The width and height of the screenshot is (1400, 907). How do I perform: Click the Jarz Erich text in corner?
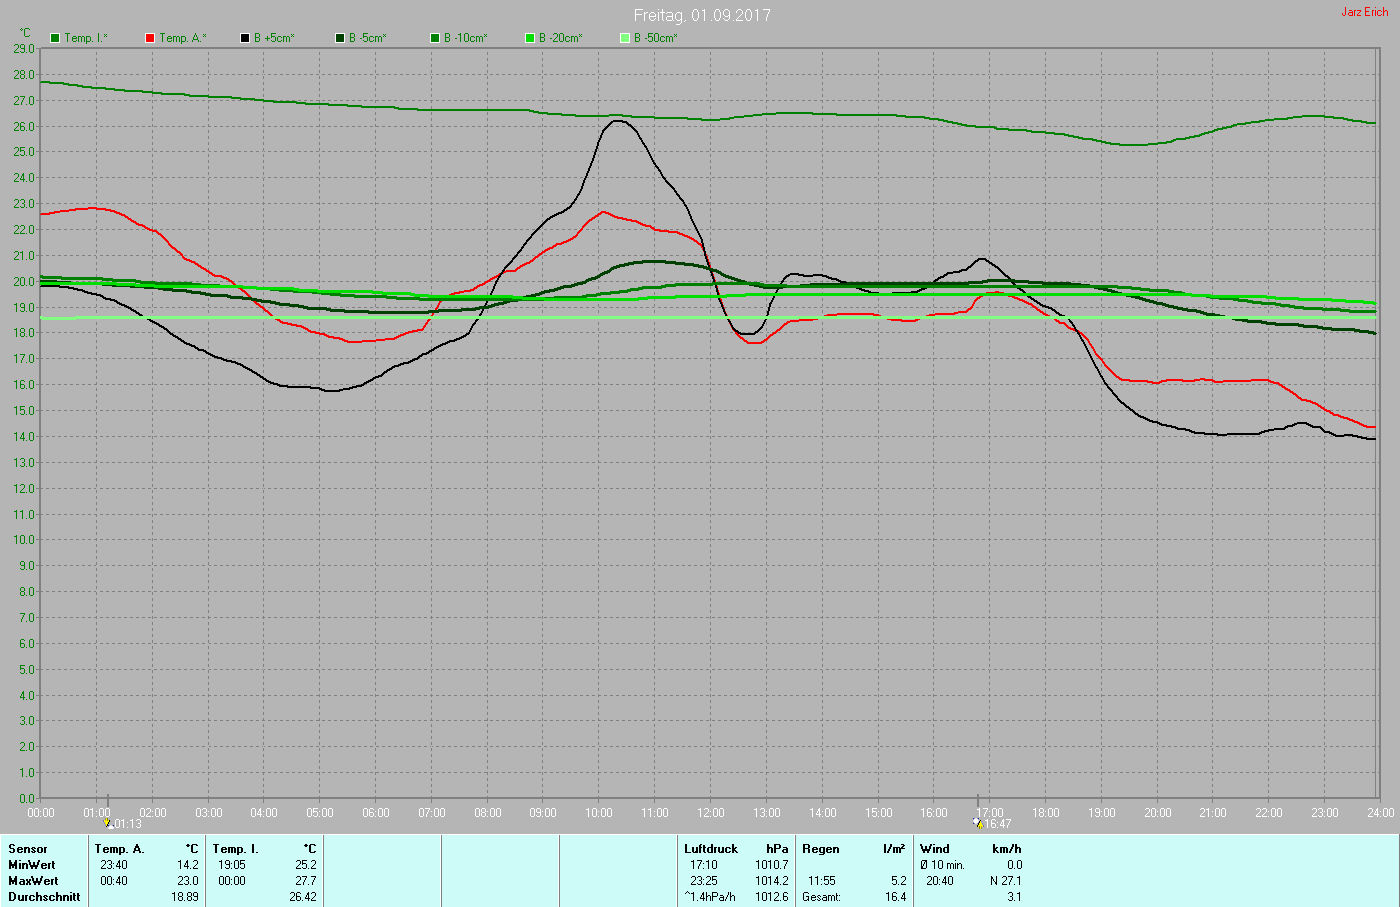1364,12
